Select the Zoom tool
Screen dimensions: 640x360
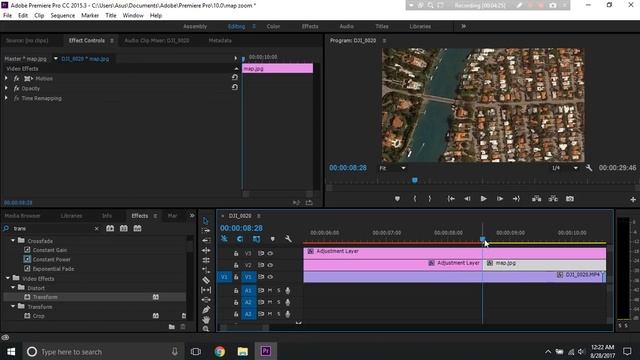[206, 329]
